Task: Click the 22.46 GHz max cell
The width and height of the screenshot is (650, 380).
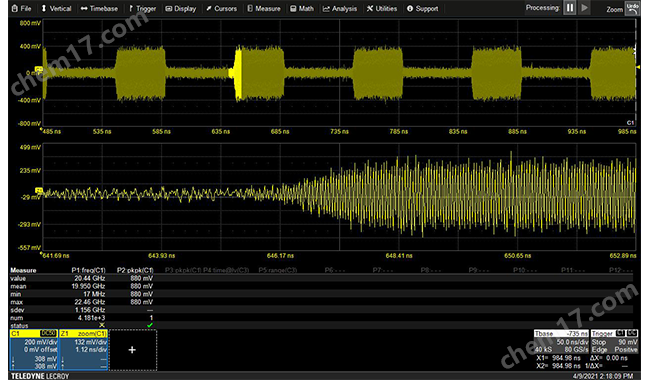Action: click(90, 302)
